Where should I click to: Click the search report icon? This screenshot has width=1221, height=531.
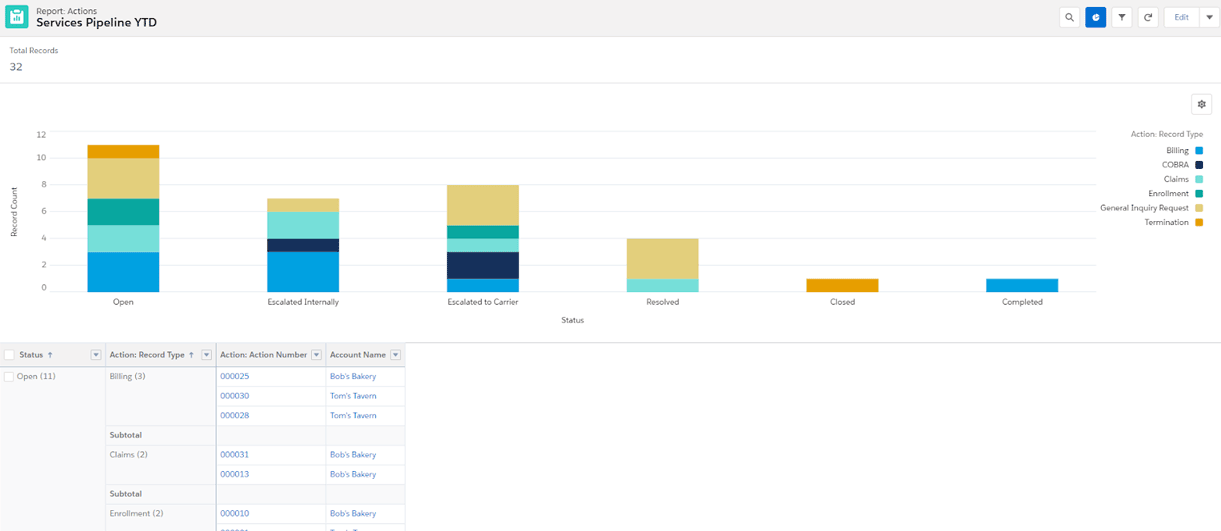(1069, 17)
